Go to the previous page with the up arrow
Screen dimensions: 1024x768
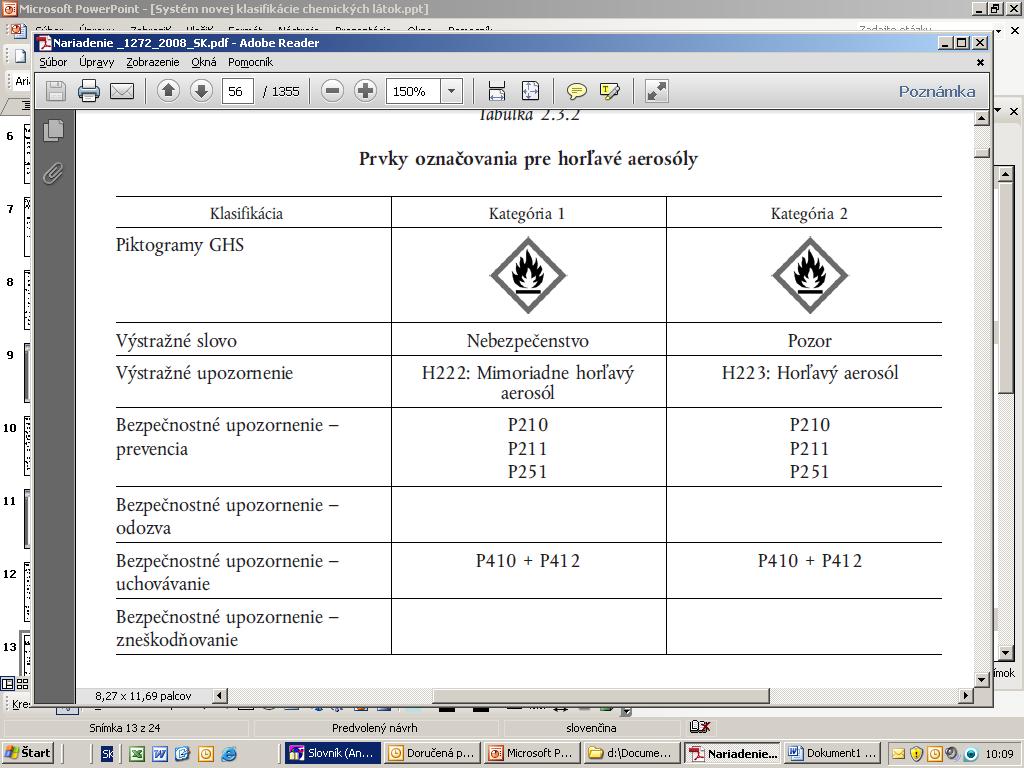click(x=168, y=91)
